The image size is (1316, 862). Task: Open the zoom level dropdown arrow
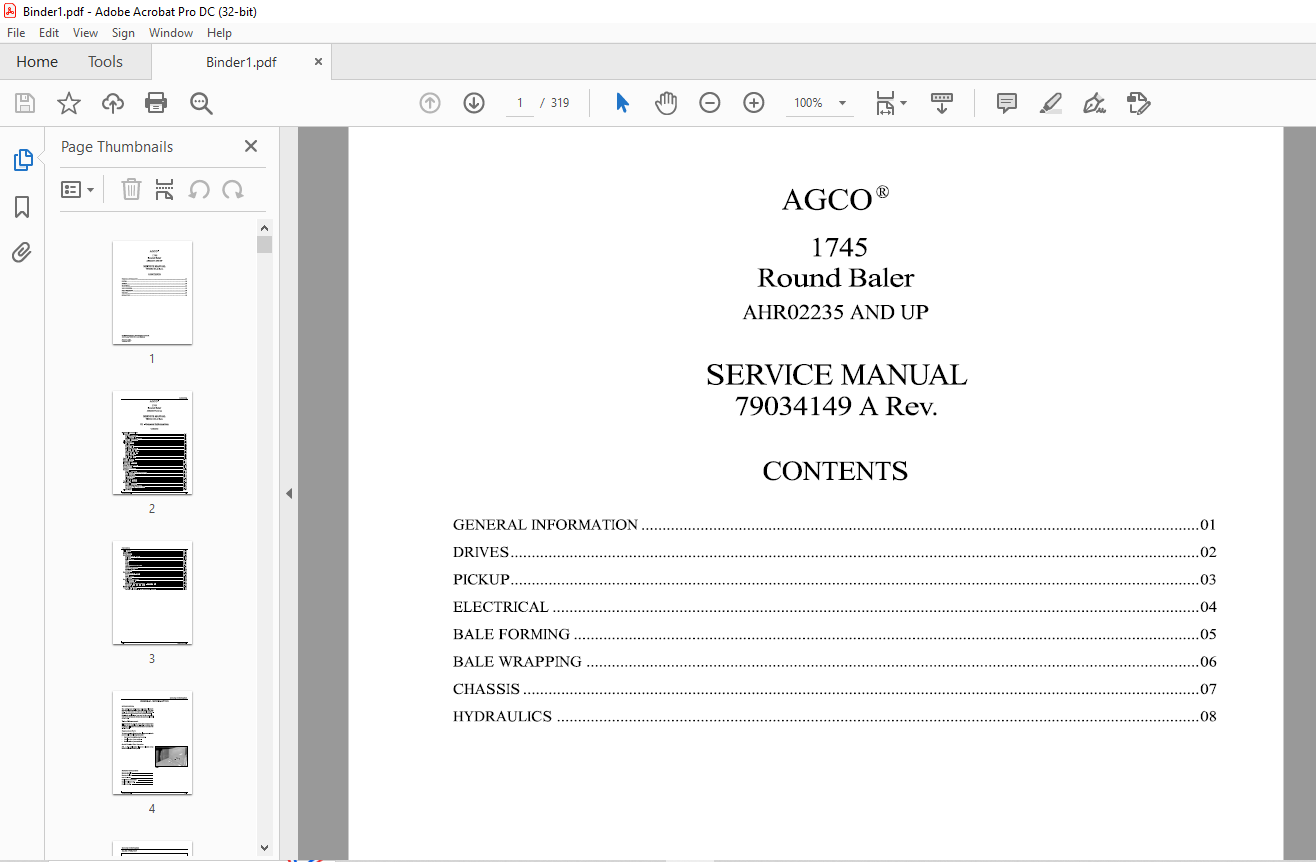pos(842,103)
